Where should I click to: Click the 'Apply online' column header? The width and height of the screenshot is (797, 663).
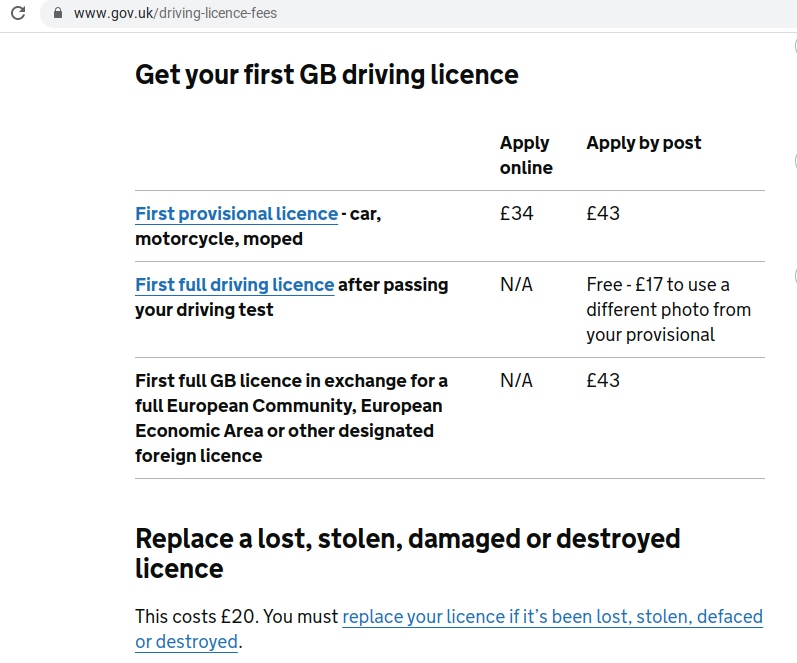526,155
